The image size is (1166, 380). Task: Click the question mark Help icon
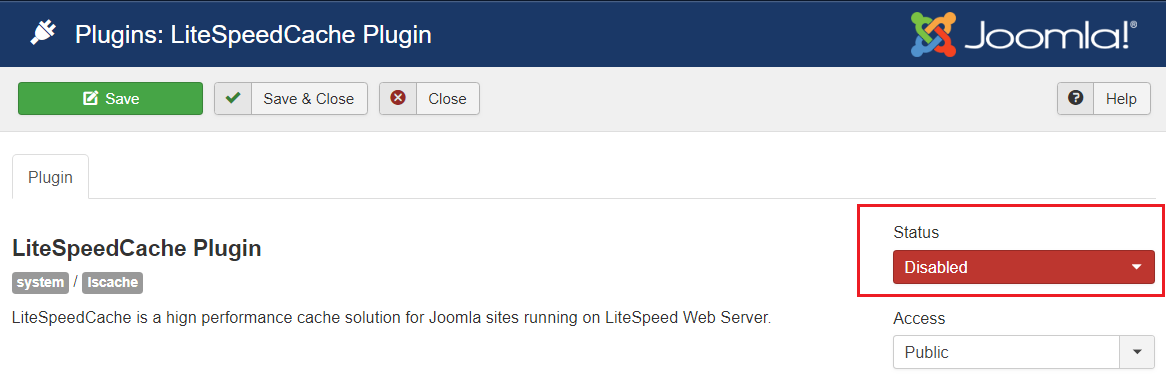[1075, 98]
